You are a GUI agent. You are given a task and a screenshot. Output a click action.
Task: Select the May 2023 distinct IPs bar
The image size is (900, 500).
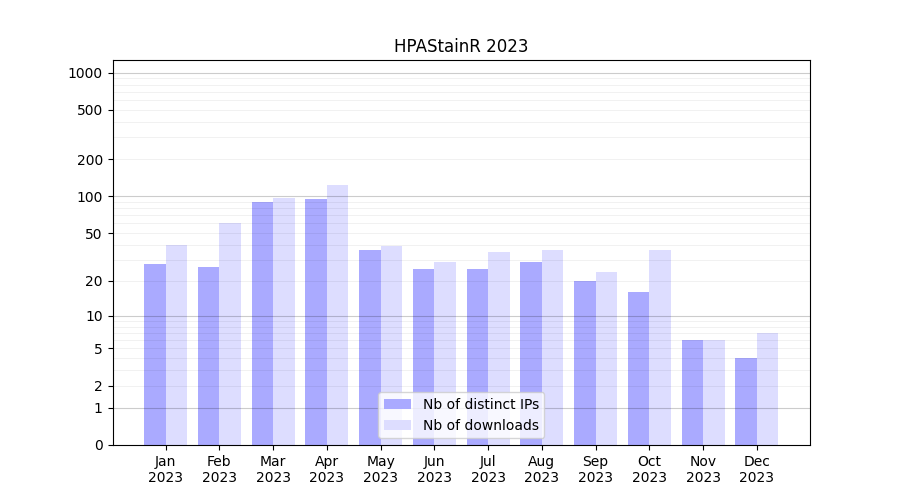(x=370, y=347)
